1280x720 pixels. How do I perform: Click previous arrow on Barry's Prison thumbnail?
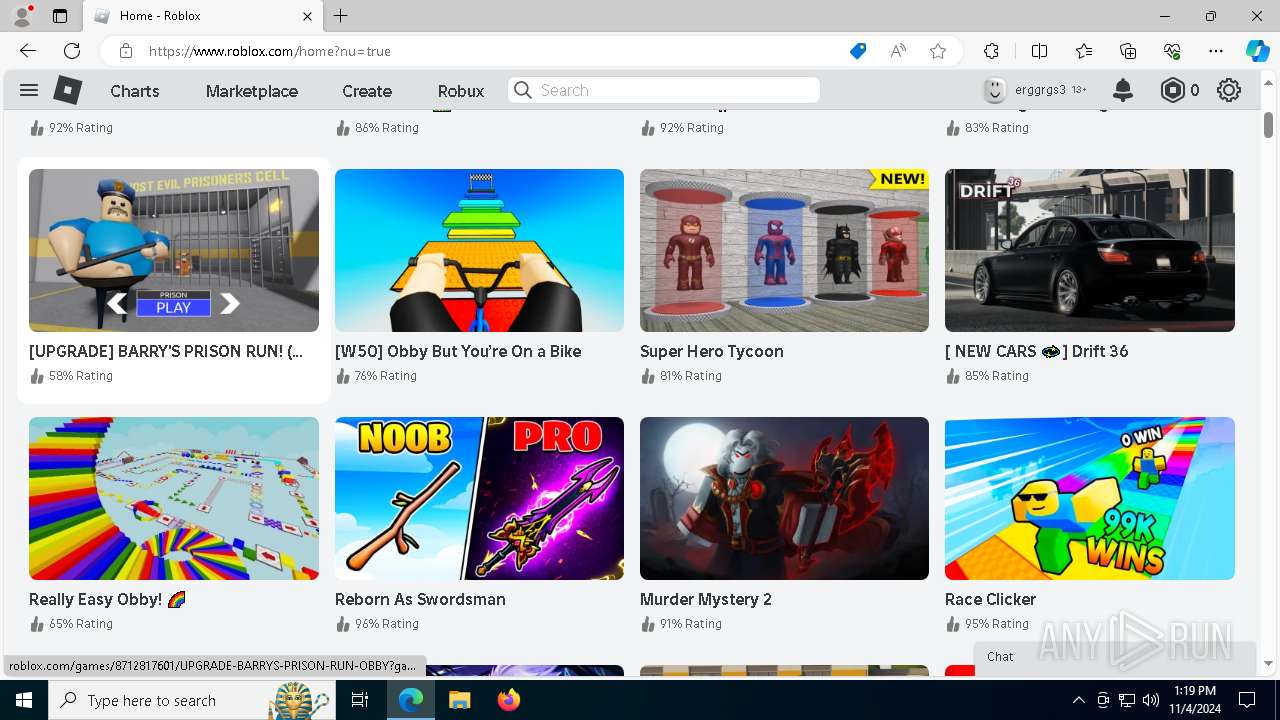click(x=117, y=303)
